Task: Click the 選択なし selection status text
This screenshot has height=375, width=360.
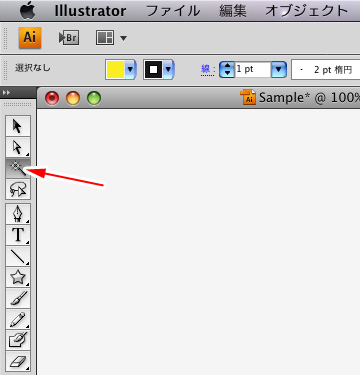Action: (32, 68)
